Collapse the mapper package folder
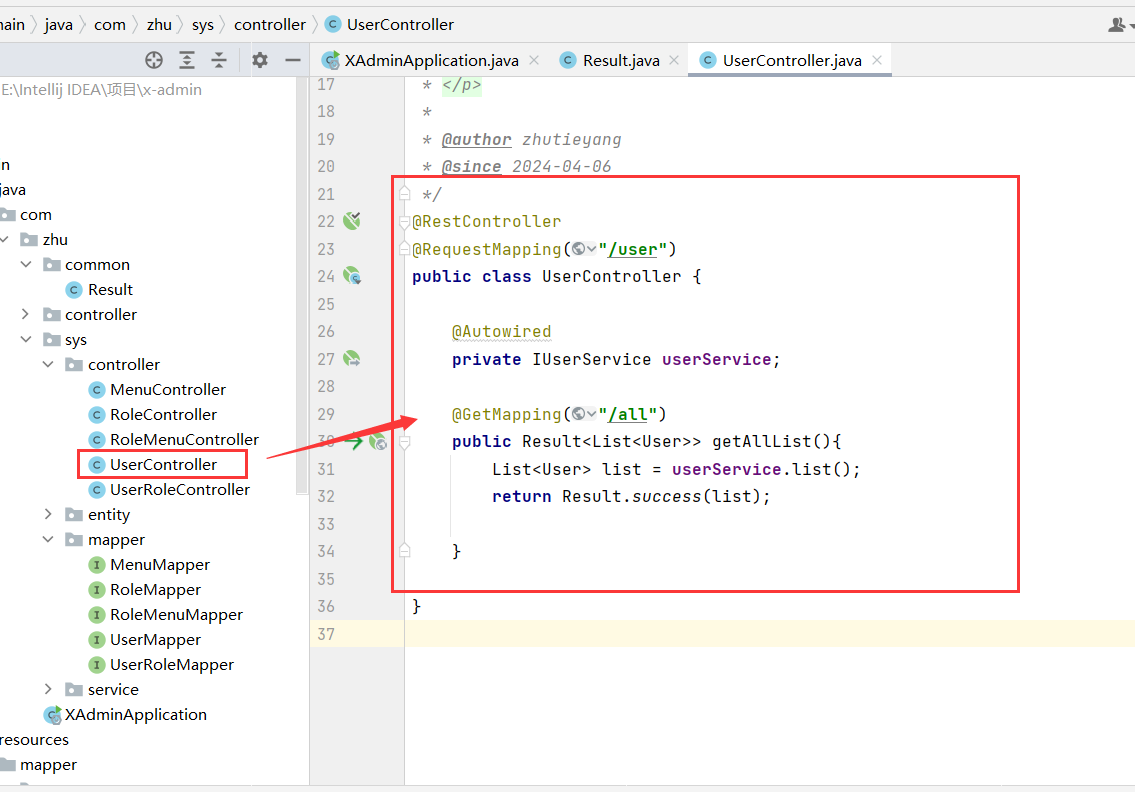Viewport: 1135px width, 792px height. (x=48, y=539)
